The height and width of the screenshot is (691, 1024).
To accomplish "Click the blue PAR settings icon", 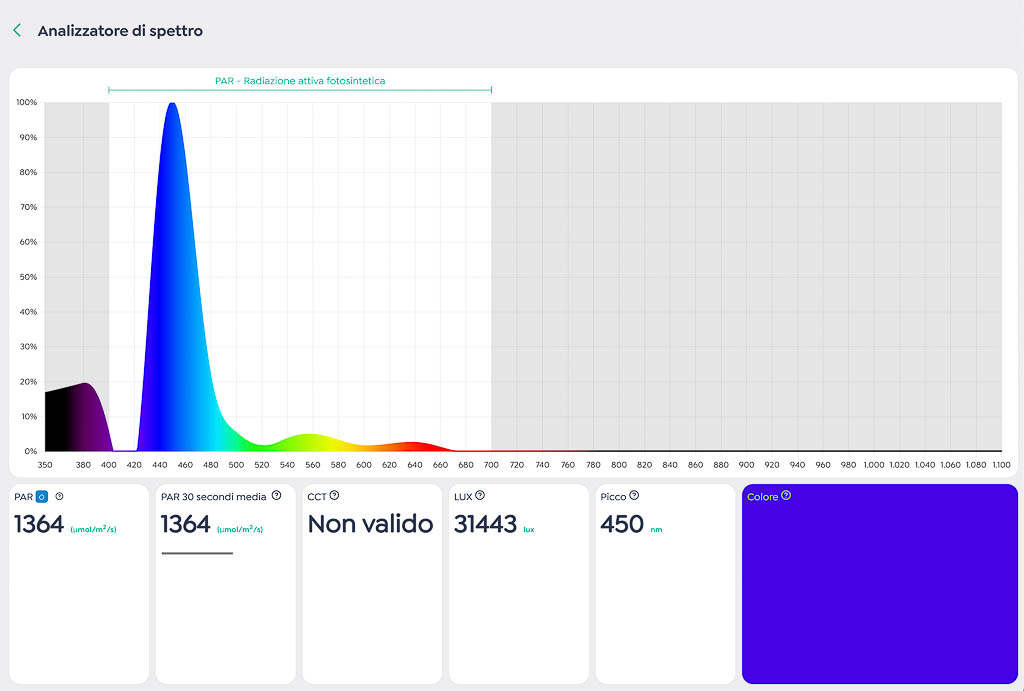I will 42,496.
